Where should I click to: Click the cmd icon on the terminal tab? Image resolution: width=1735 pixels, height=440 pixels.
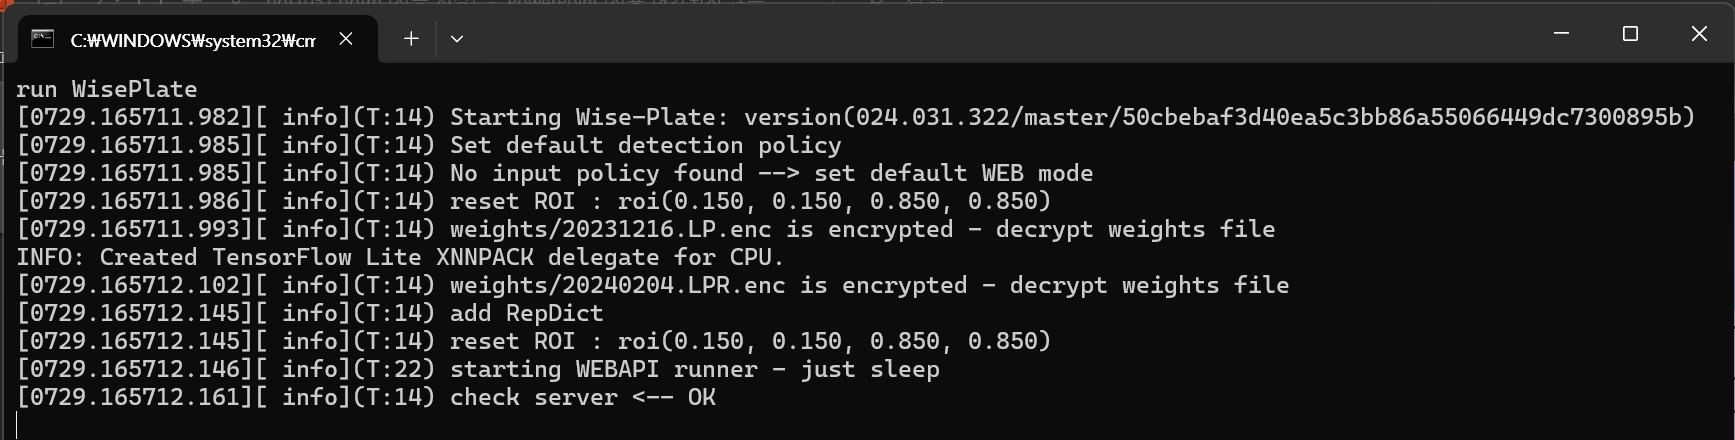click(x=42, y=39)
